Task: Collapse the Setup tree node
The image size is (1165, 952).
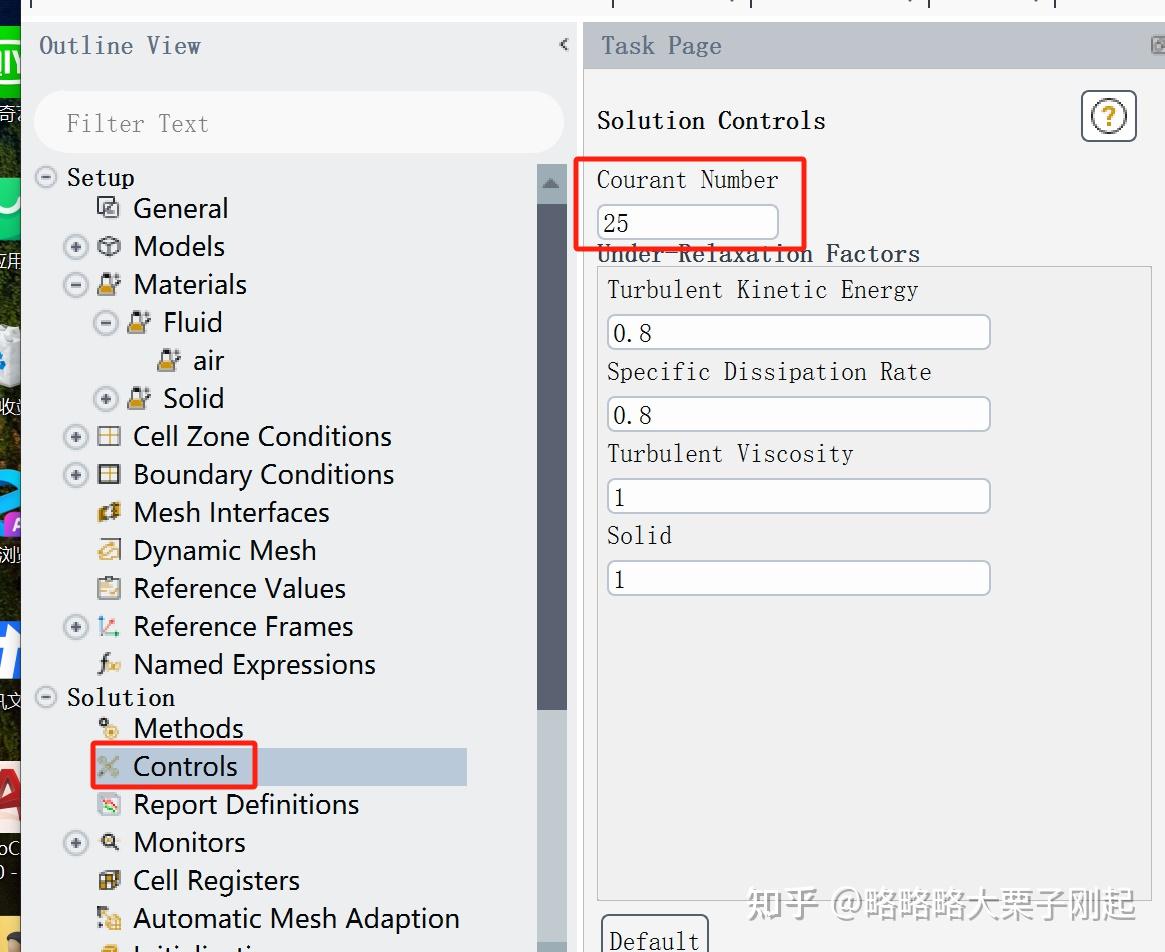Action: click(x=46, y=178)
